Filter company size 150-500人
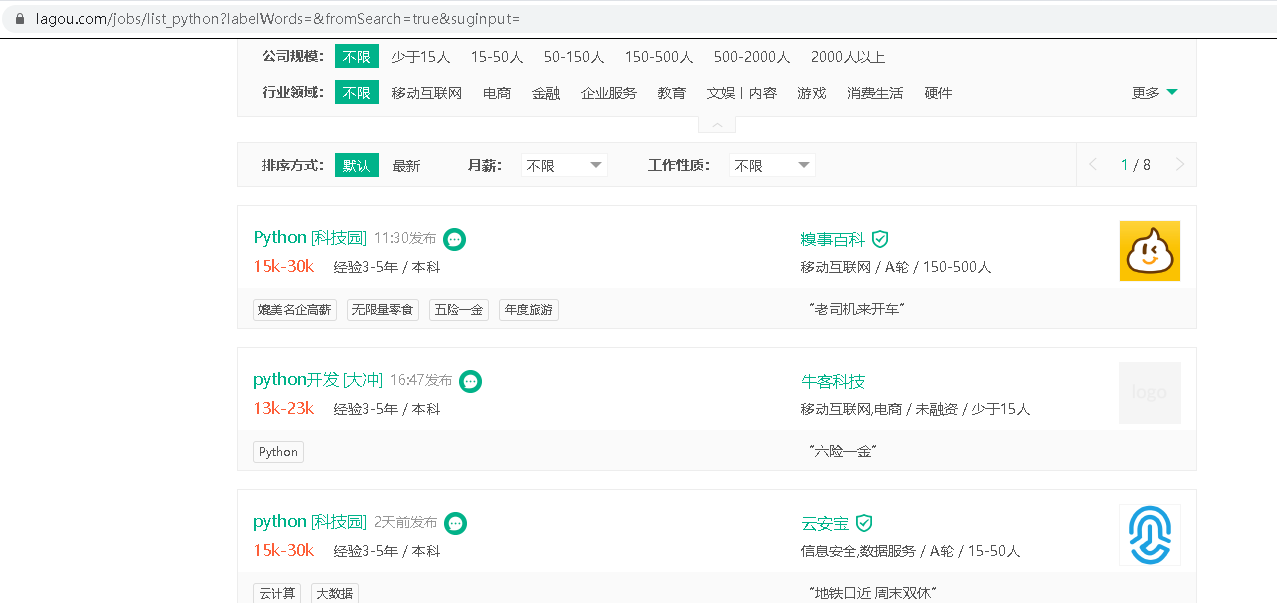This screenshot has height=603, width=1277. [659, 57]
